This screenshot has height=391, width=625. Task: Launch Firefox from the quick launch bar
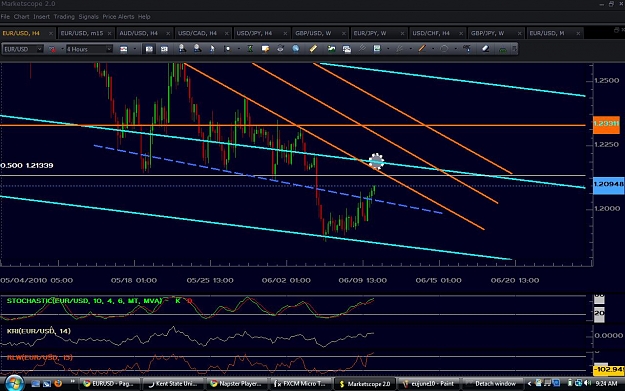[58, 383]
